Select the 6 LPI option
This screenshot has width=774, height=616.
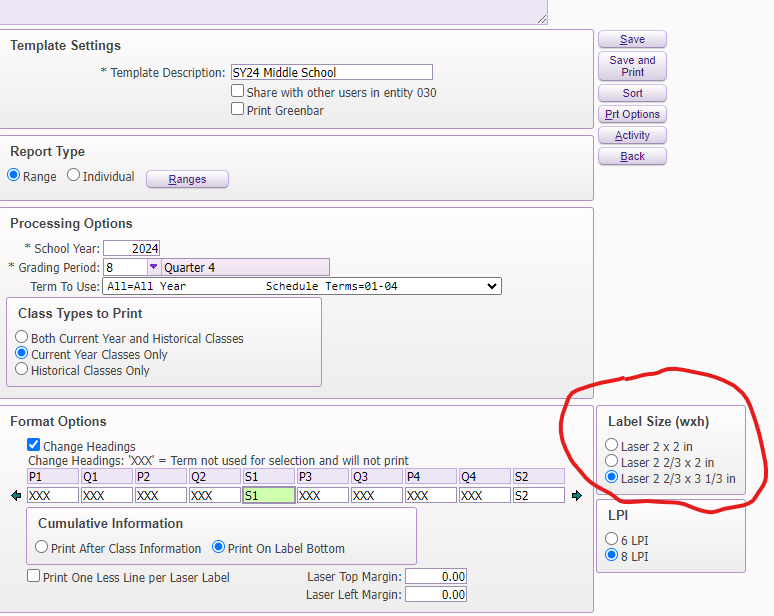tap(612, 540)
